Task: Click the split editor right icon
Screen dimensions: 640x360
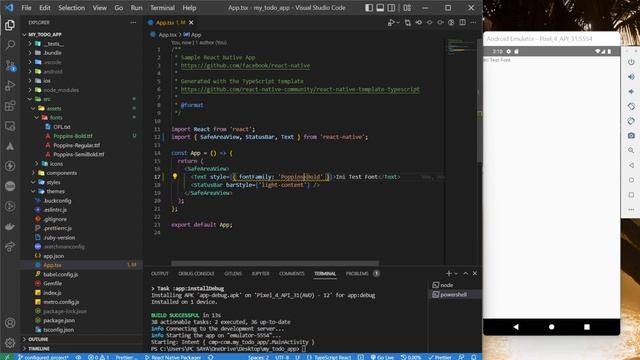Action: 462,22
